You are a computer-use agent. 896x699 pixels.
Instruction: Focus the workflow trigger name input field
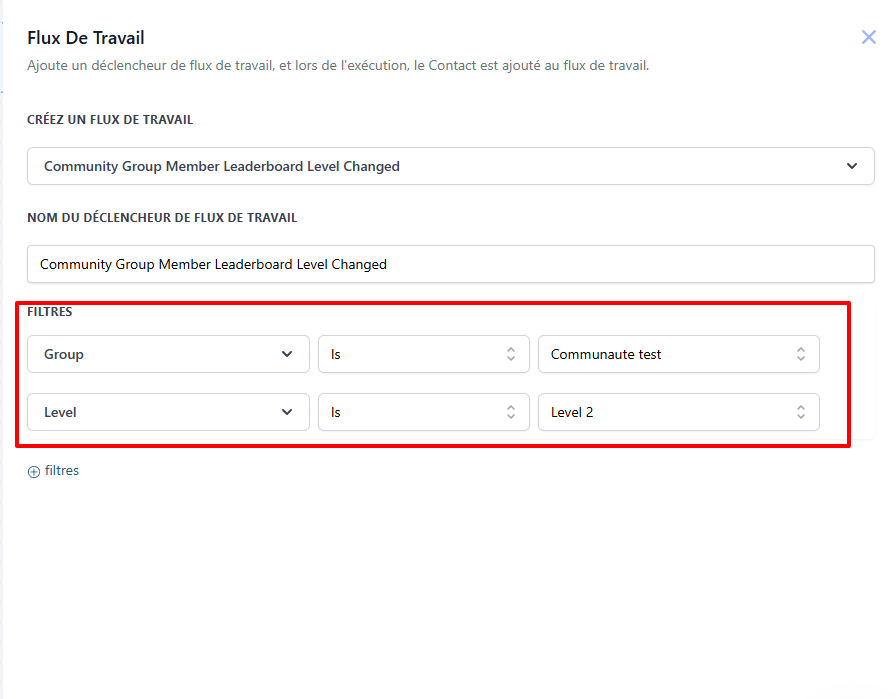[x=451, y=264]
